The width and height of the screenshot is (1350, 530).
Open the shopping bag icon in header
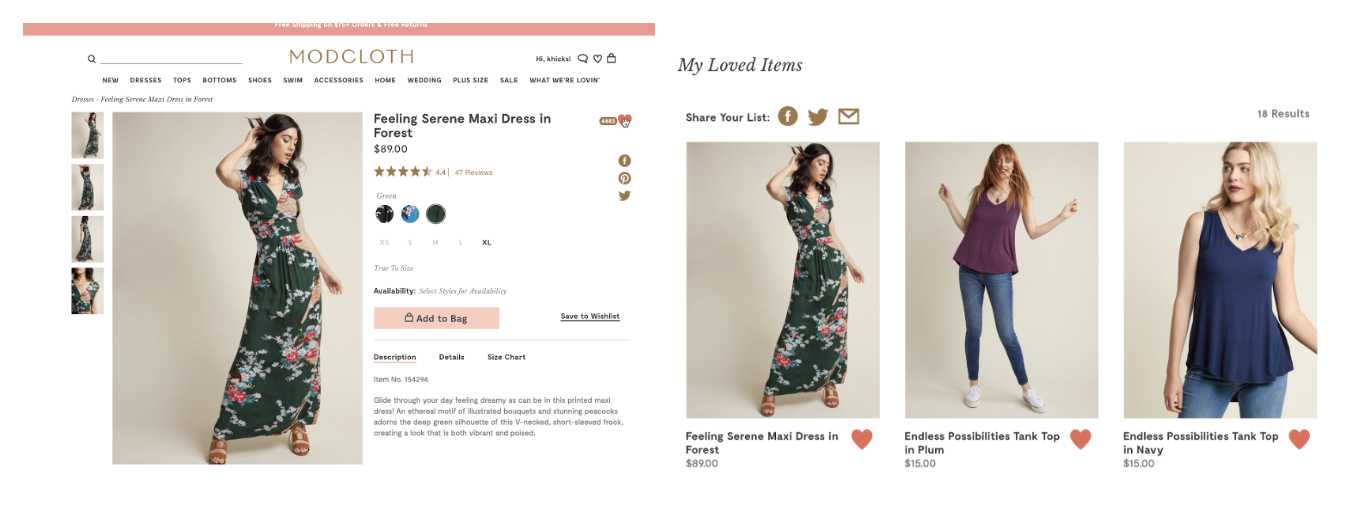pos(611,58)
